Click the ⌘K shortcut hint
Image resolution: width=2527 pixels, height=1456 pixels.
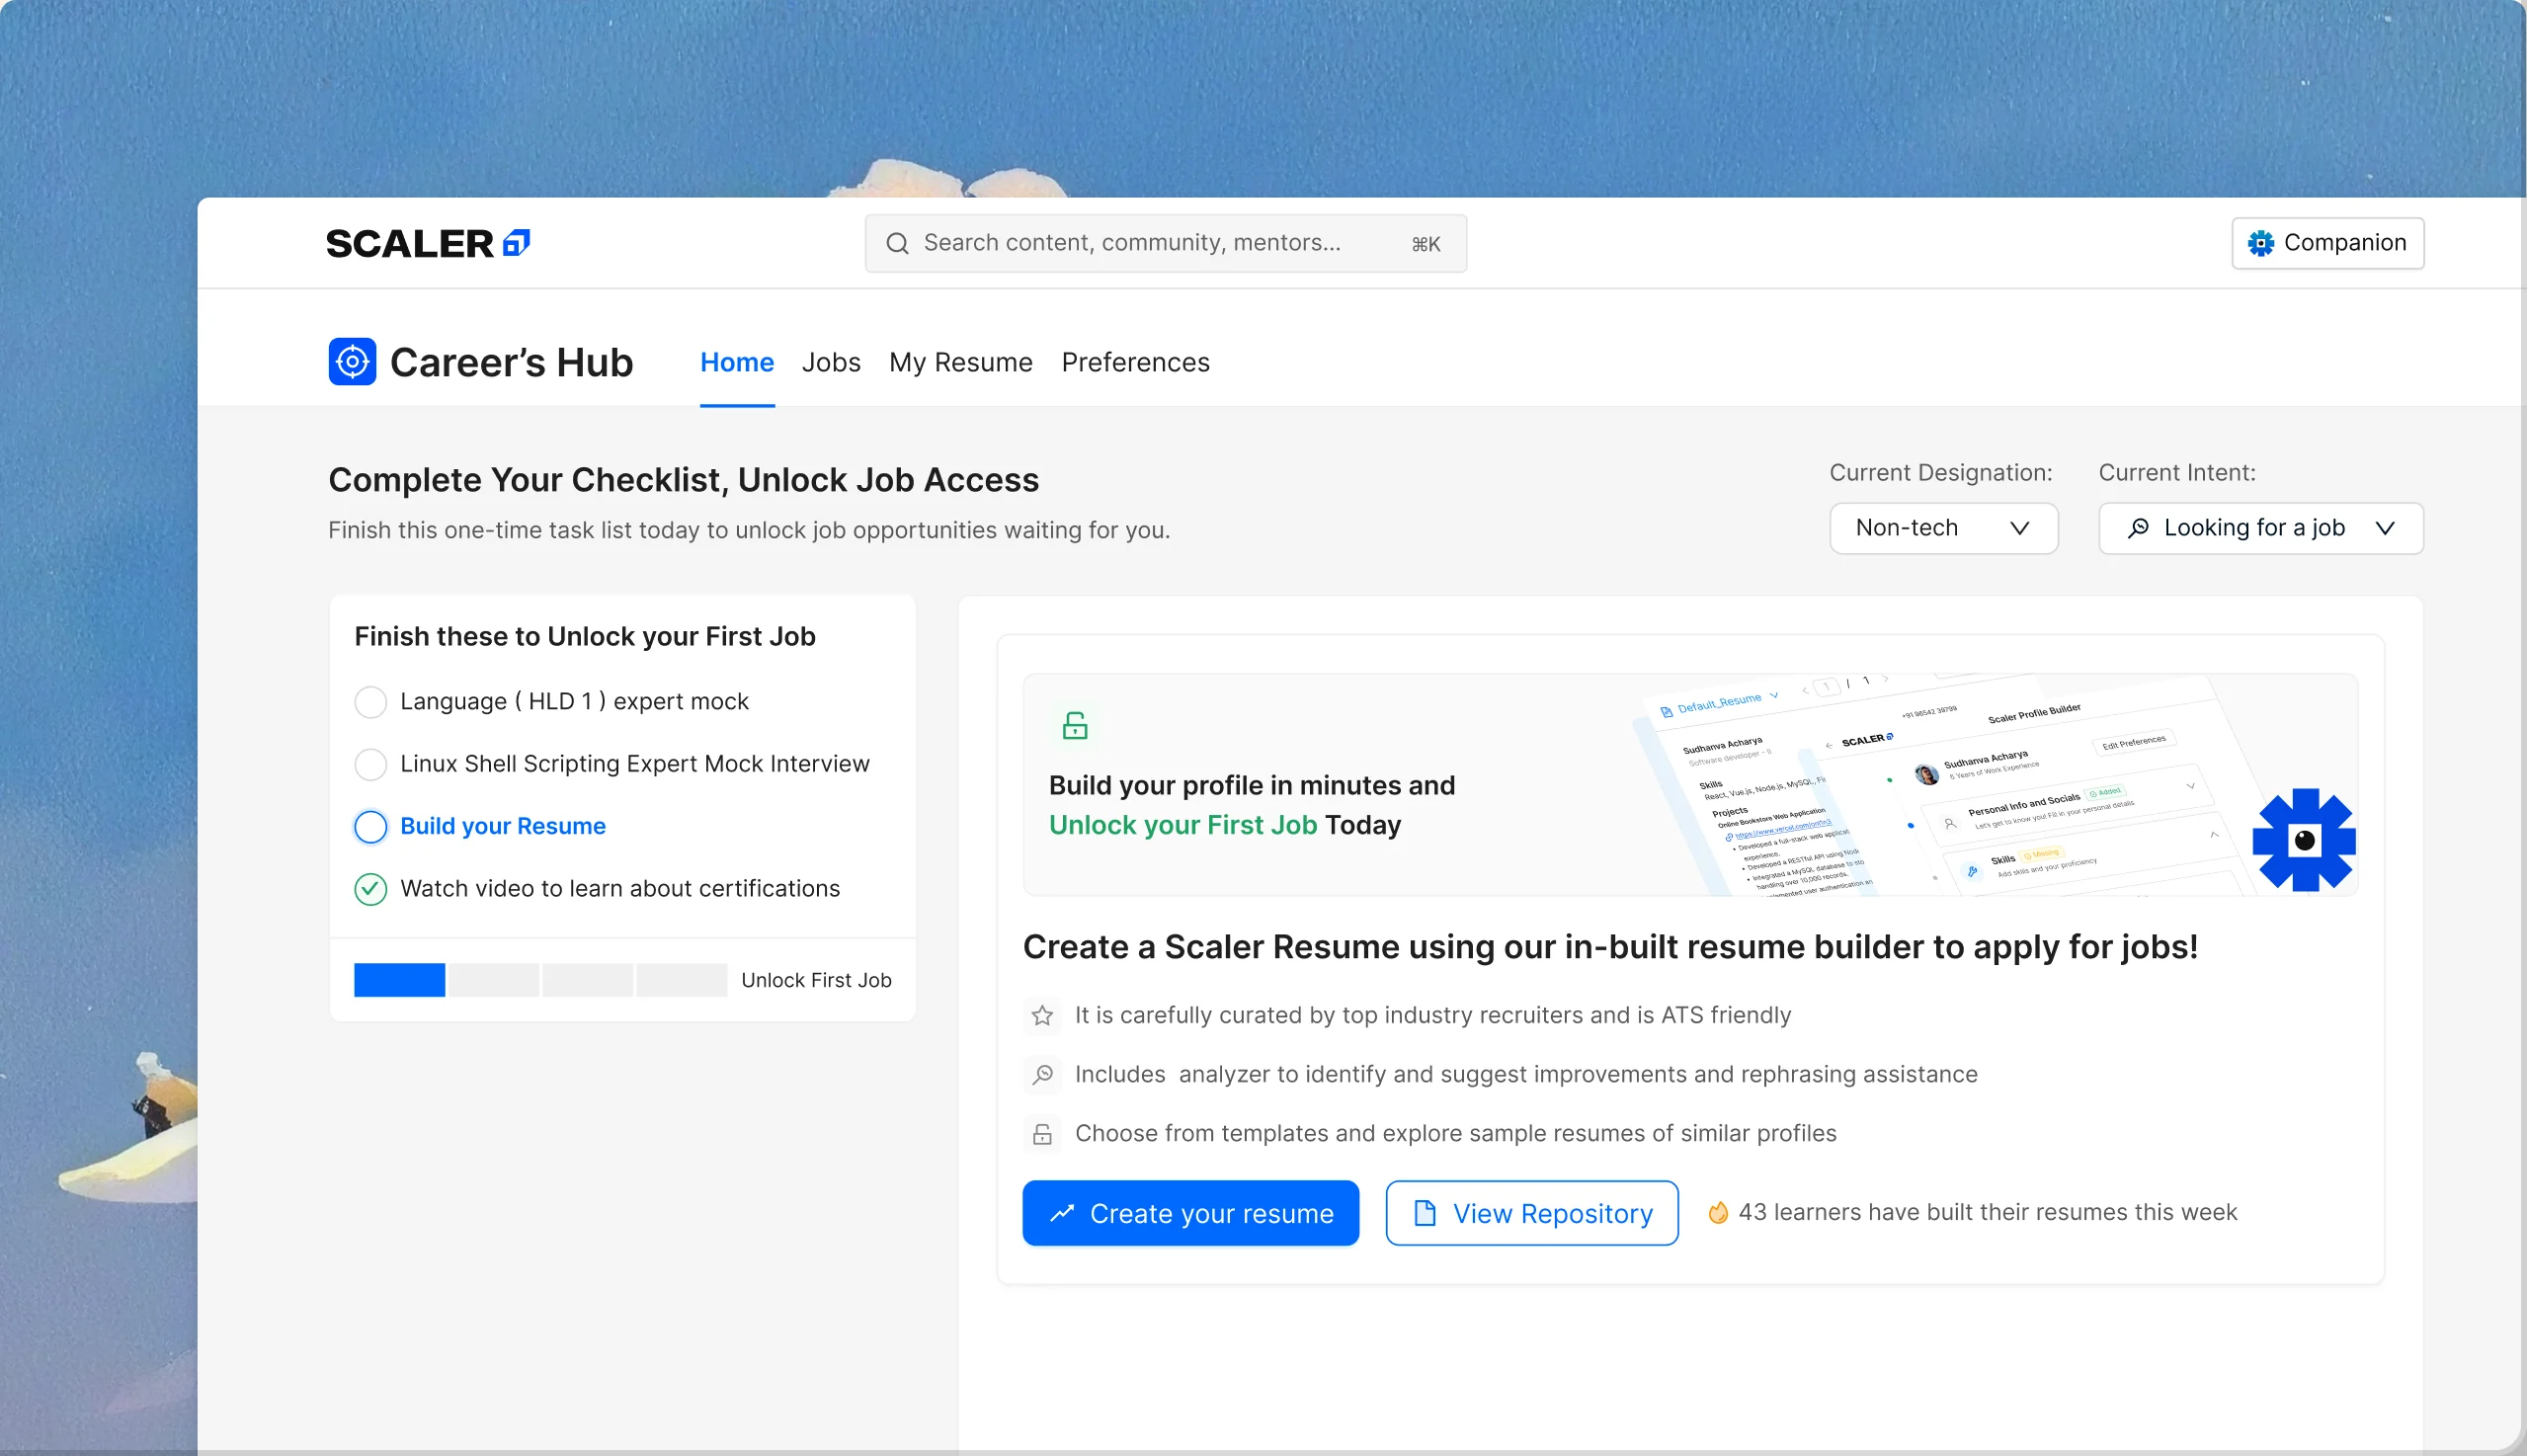tap(1425, 244)
